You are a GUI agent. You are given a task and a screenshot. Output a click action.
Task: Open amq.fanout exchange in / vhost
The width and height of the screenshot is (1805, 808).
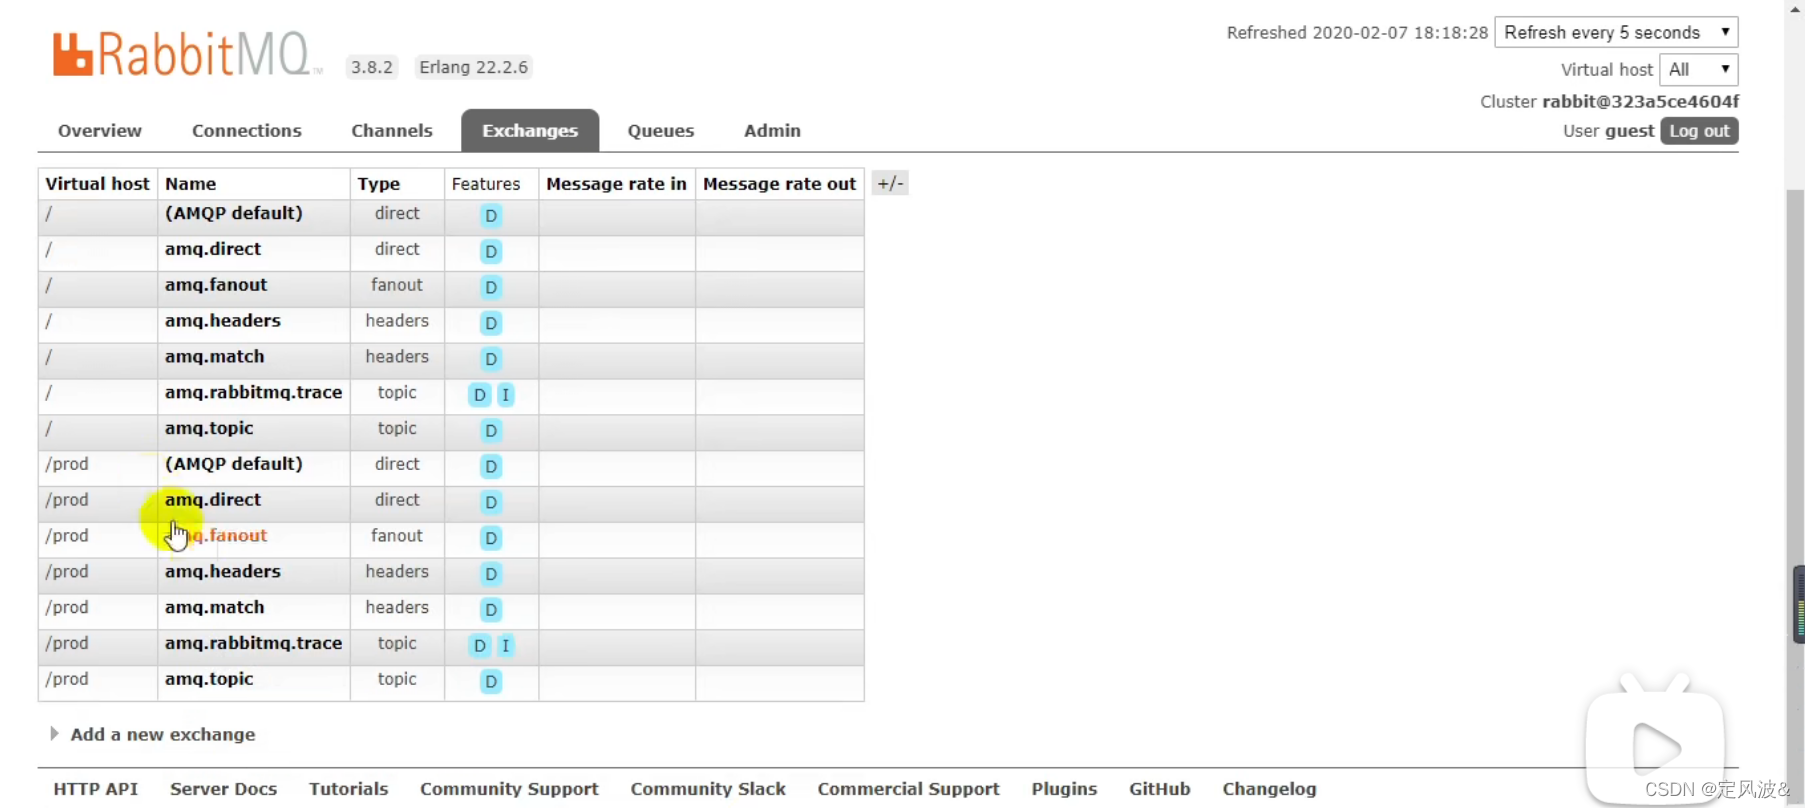[216, 285]
